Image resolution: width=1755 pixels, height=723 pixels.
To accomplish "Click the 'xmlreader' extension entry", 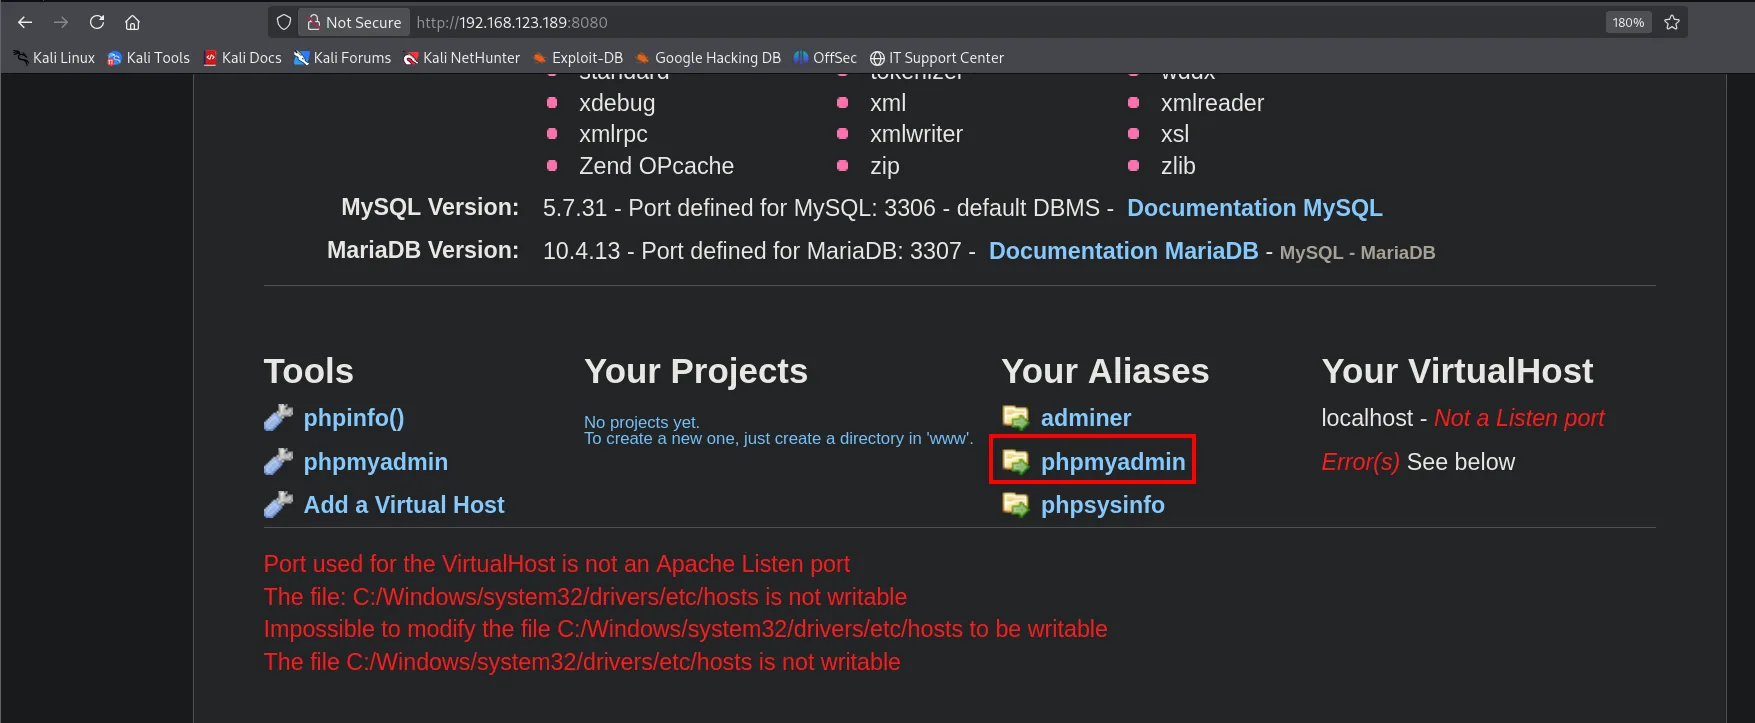I will coord(1212,103).
